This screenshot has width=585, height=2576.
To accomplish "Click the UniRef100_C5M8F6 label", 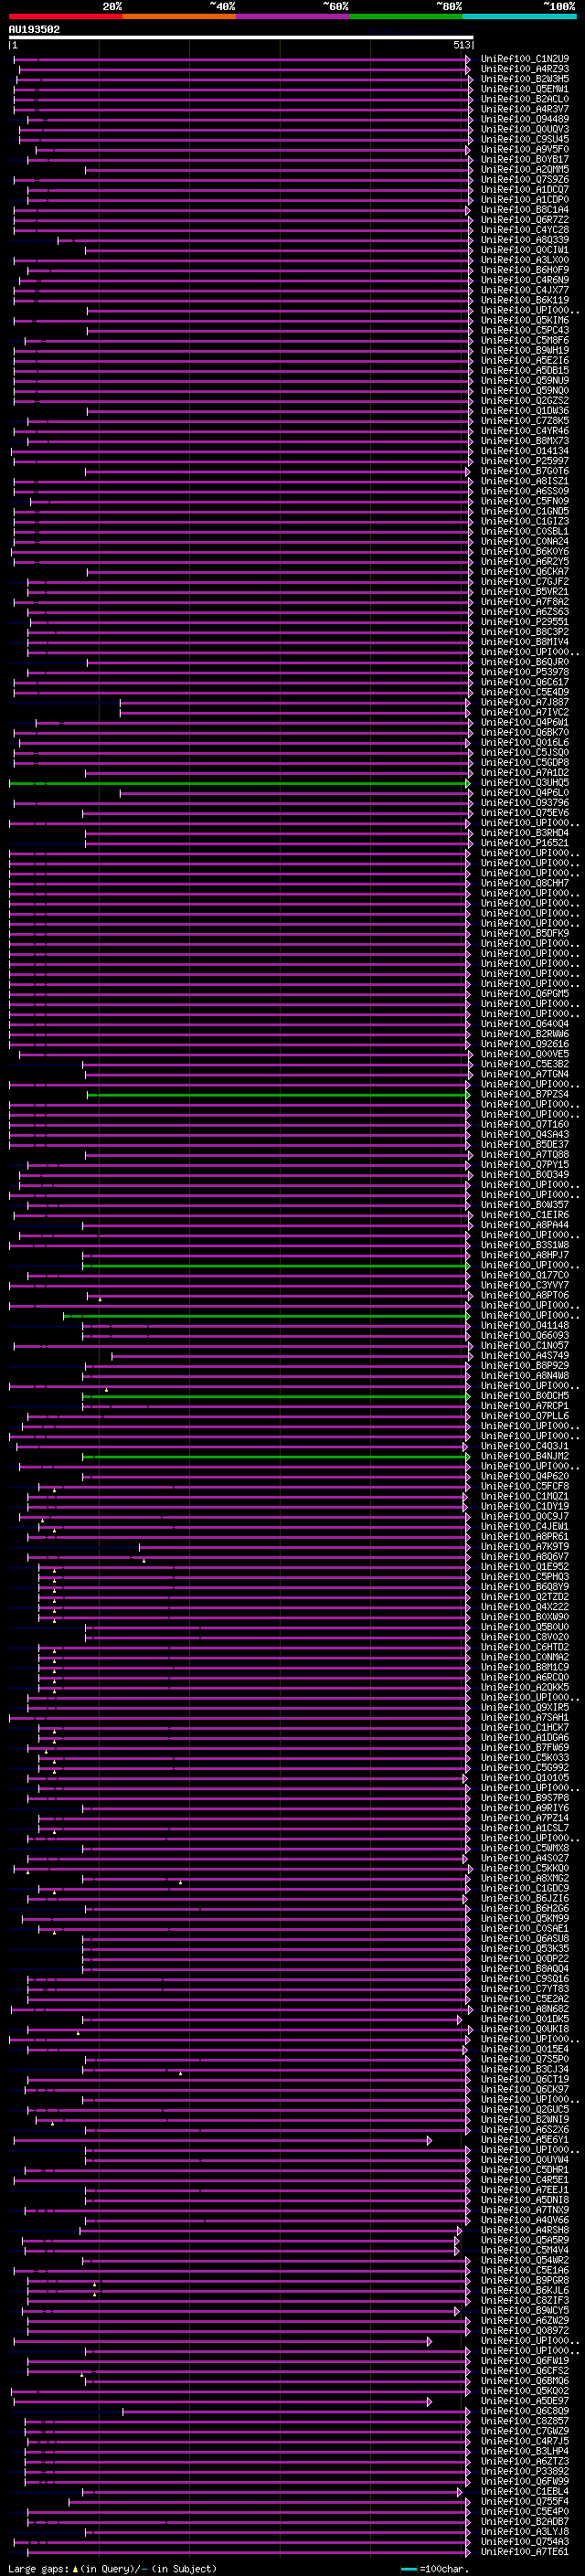I will (524, 340).
